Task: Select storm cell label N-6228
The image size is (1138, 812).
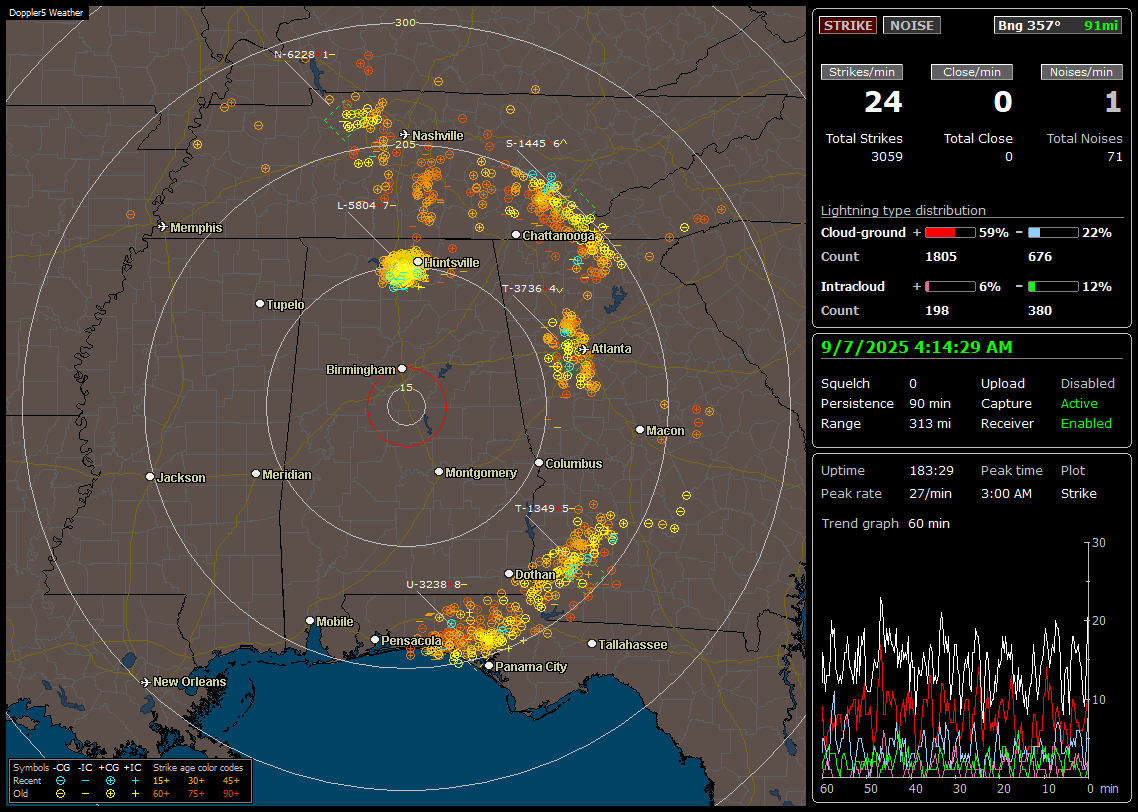Action: pos(305,54)
